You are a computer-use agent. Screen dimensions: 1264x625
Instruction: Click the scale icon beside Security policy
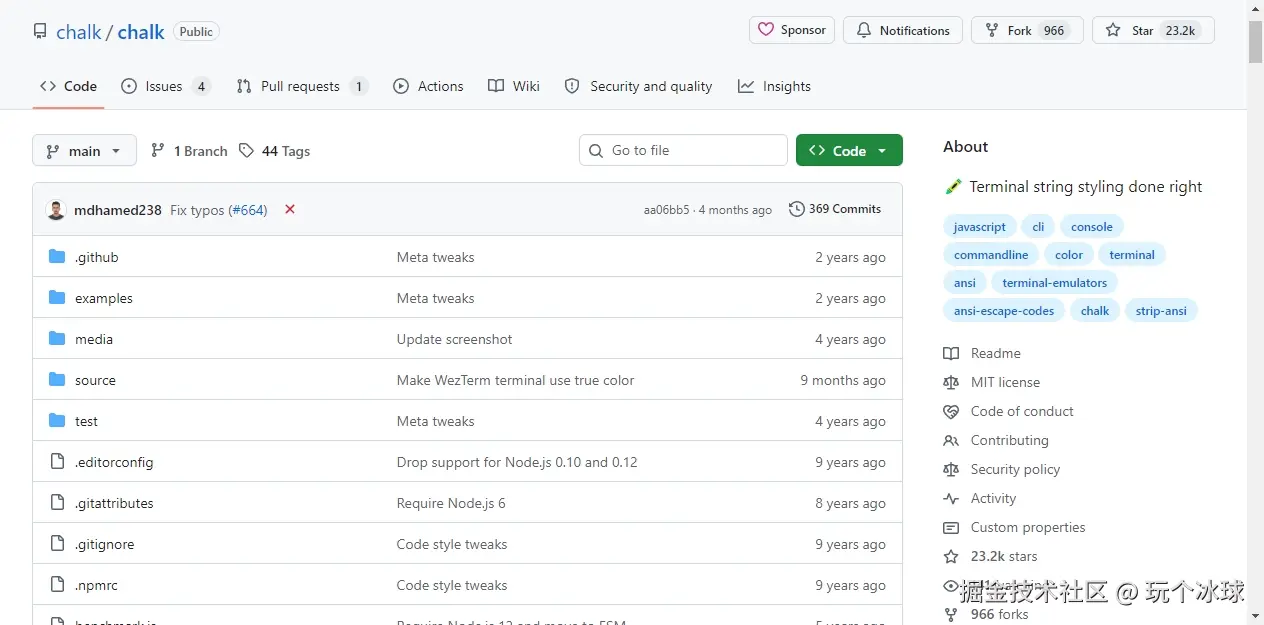click(x=951, y=469)
